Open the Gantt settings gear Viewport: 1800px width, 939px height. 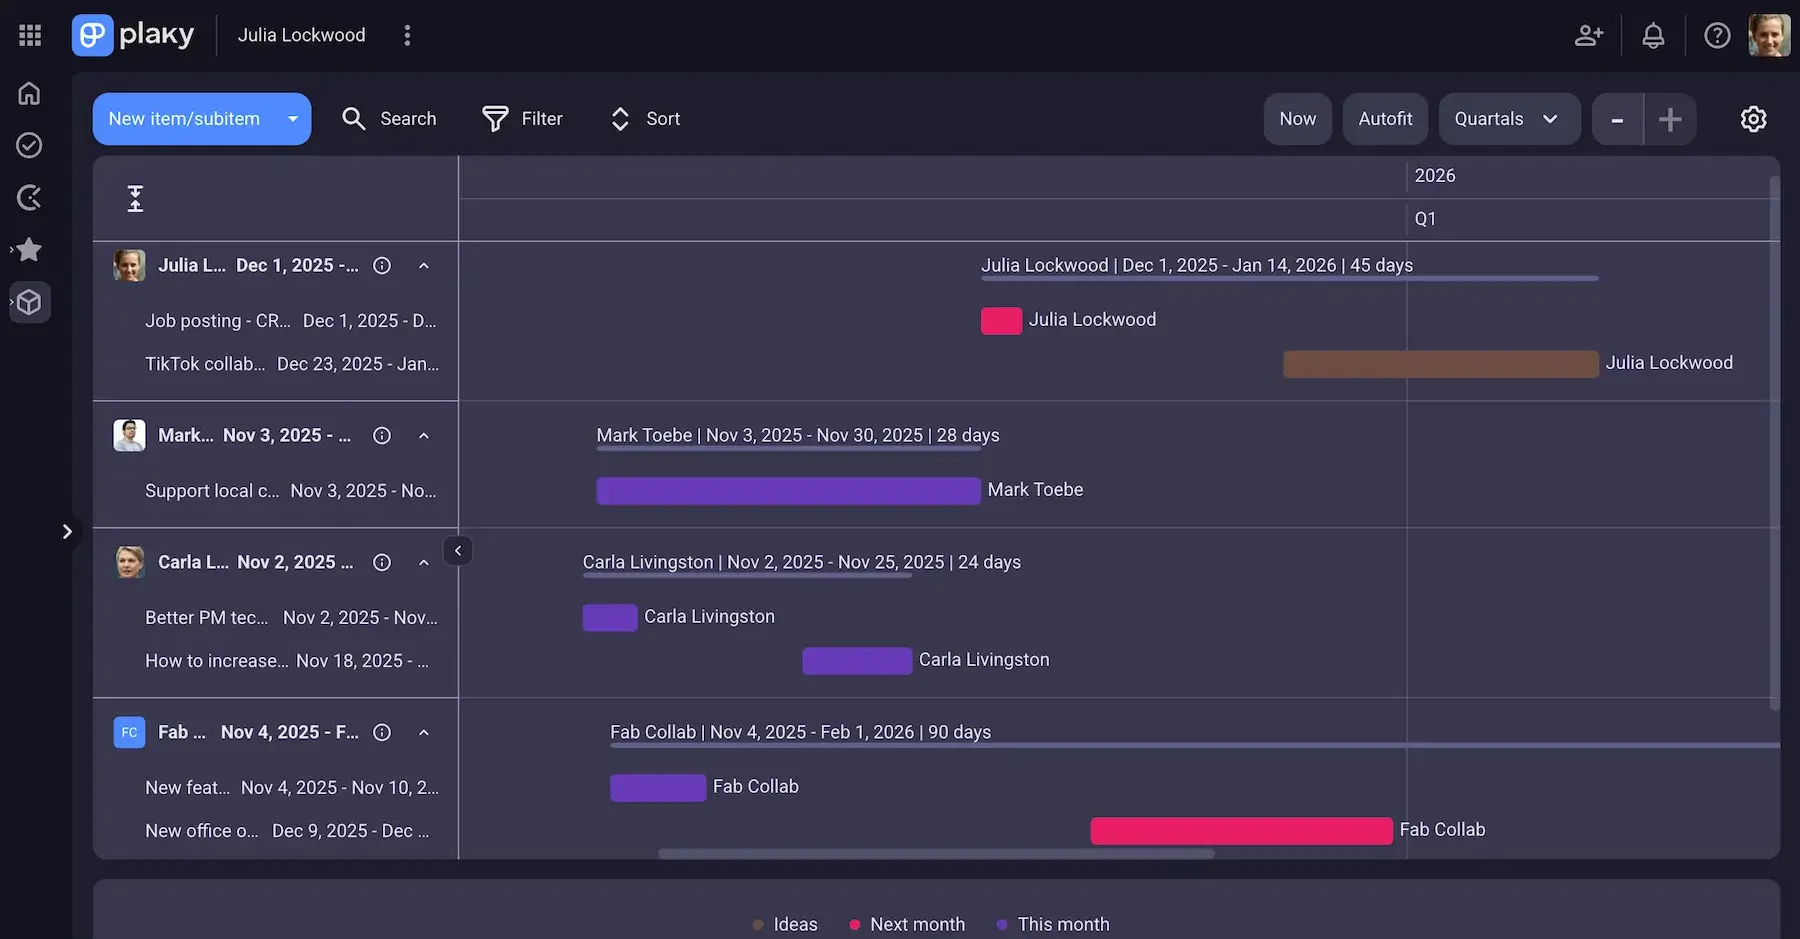pyautogui.click(x=1753, y=119)
